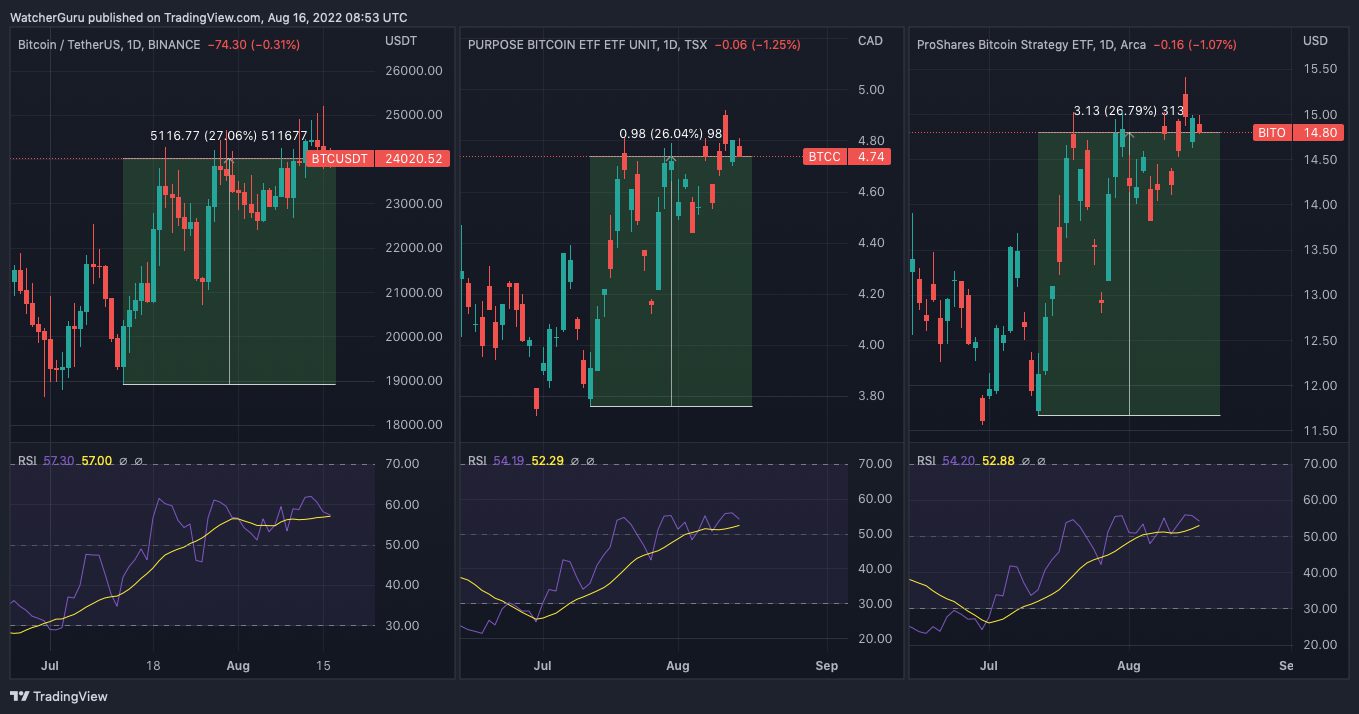Click the 5116.77 (27.06%) measurement label

click(x=229, y=135)
